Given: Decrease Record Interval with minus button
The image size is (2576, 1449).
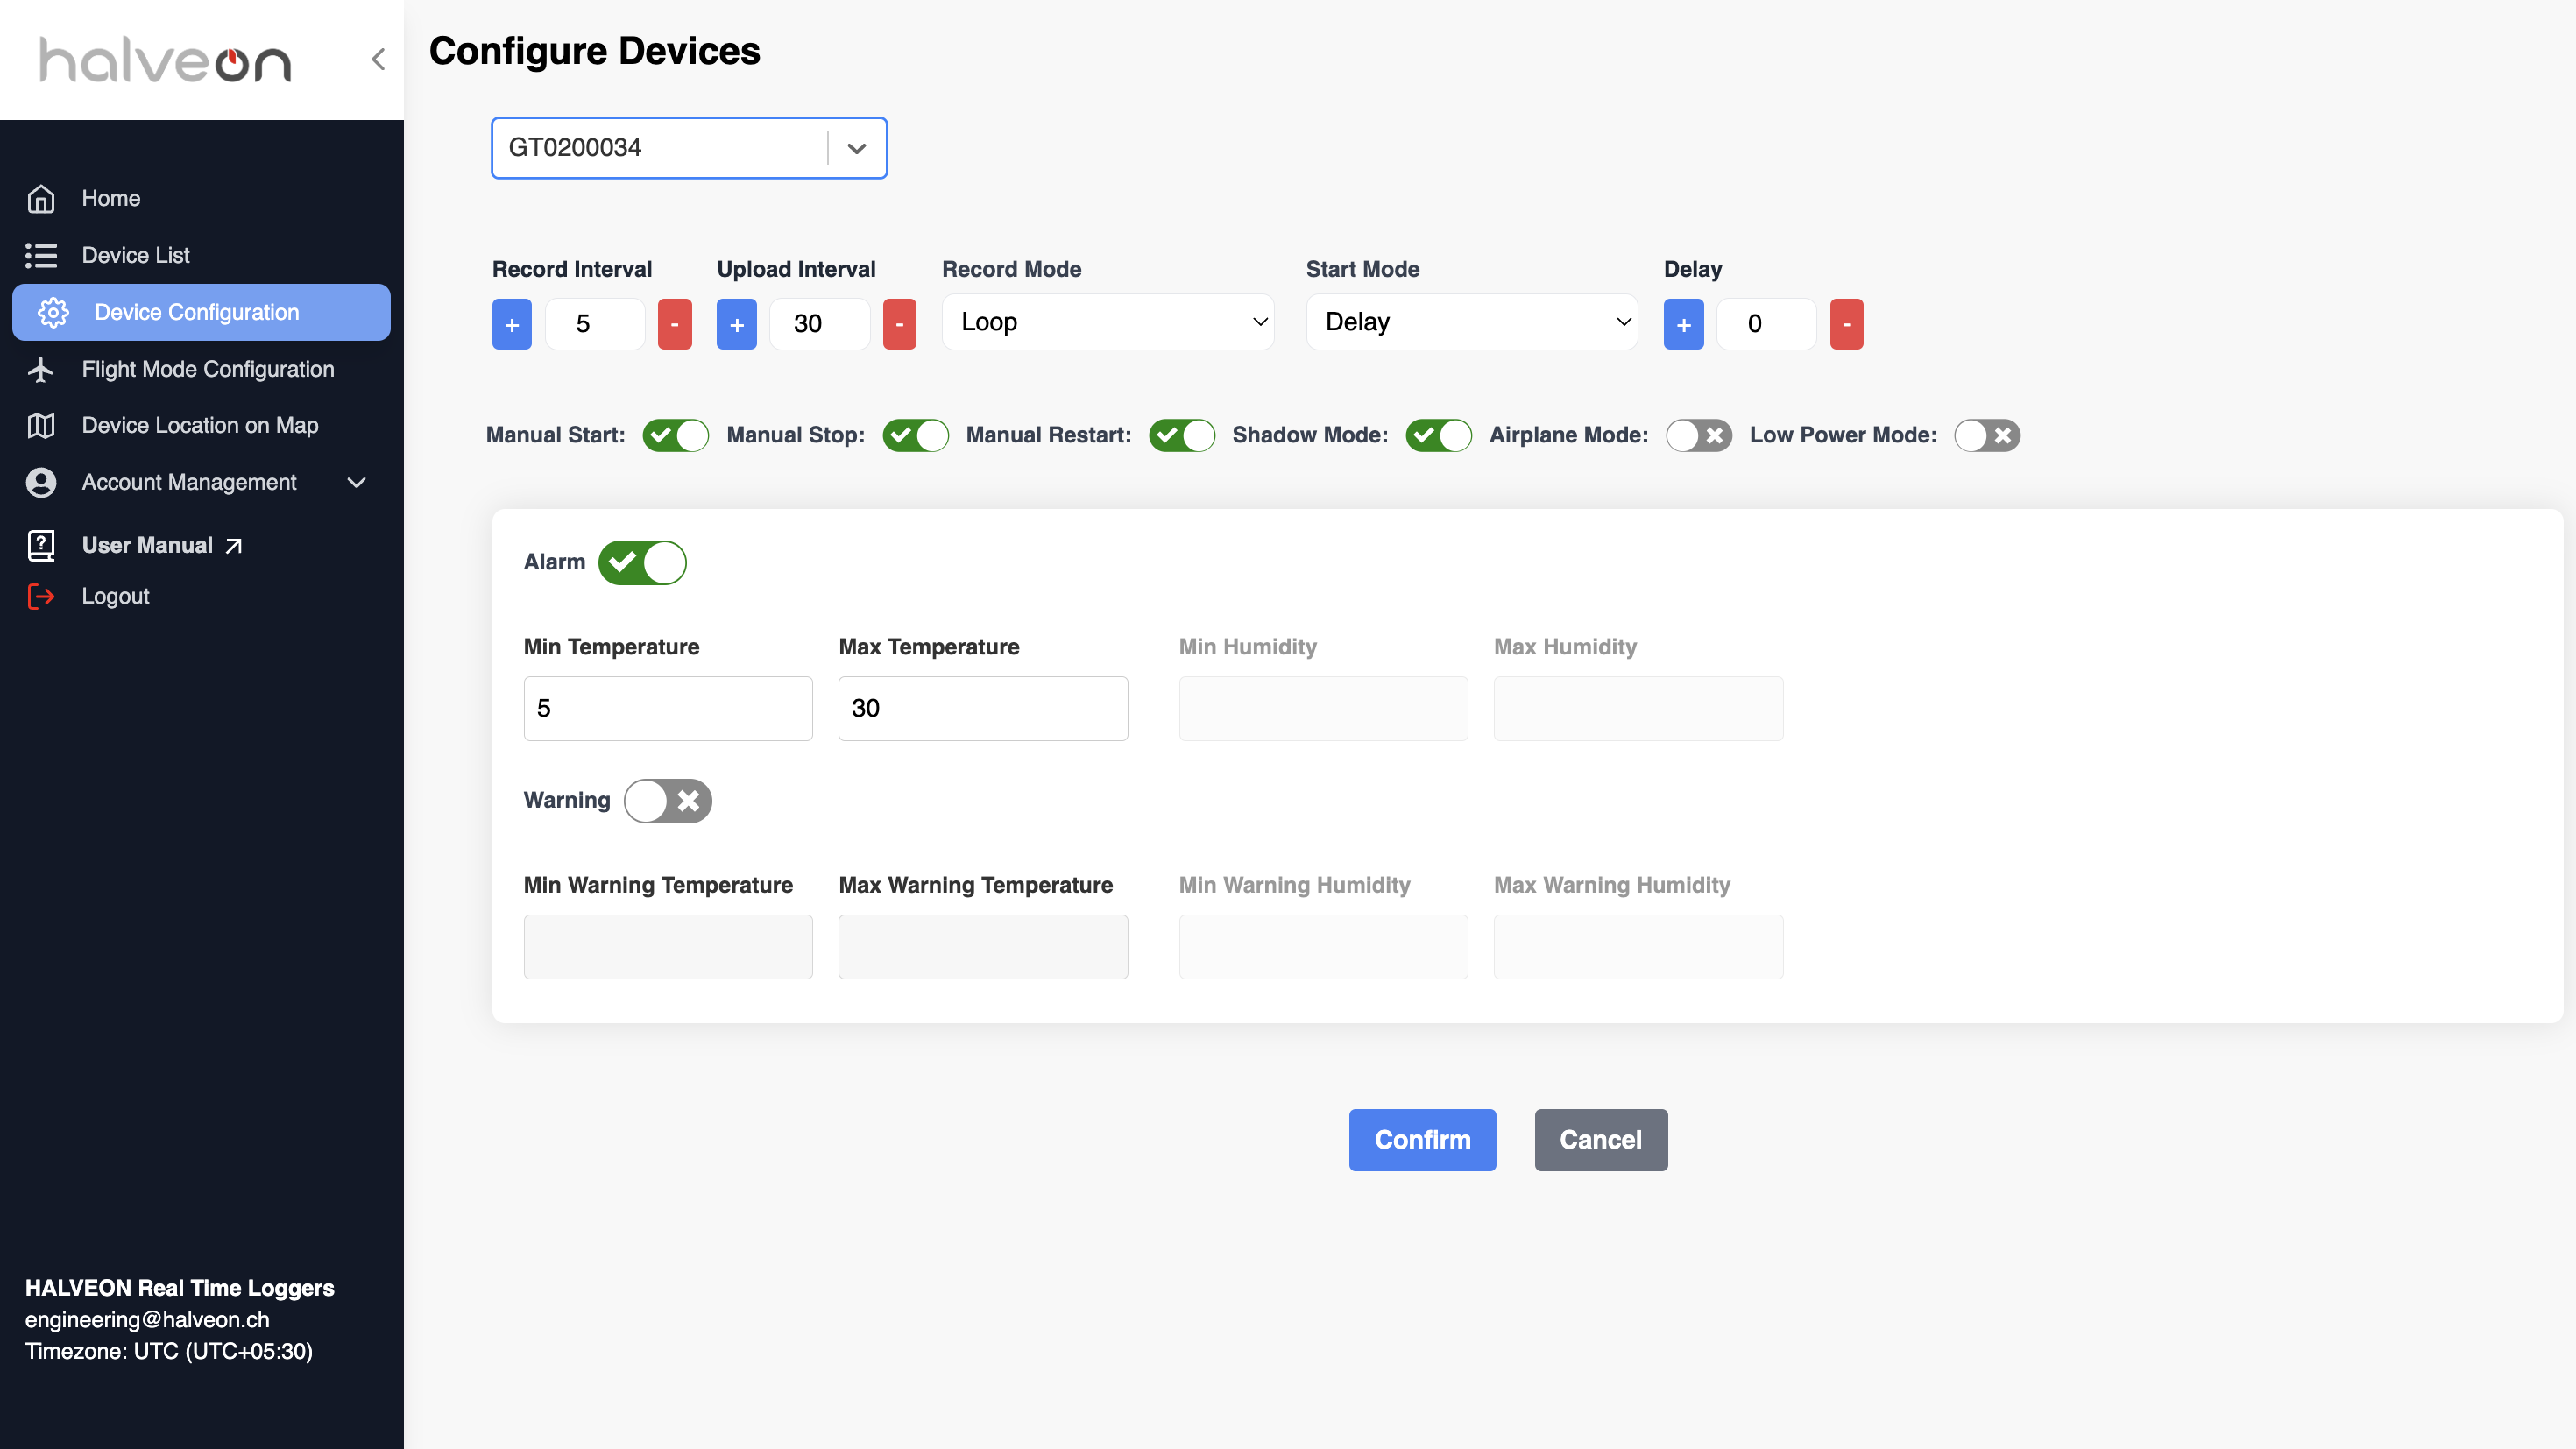Looking at the screenshot, I should pos(675,324).
